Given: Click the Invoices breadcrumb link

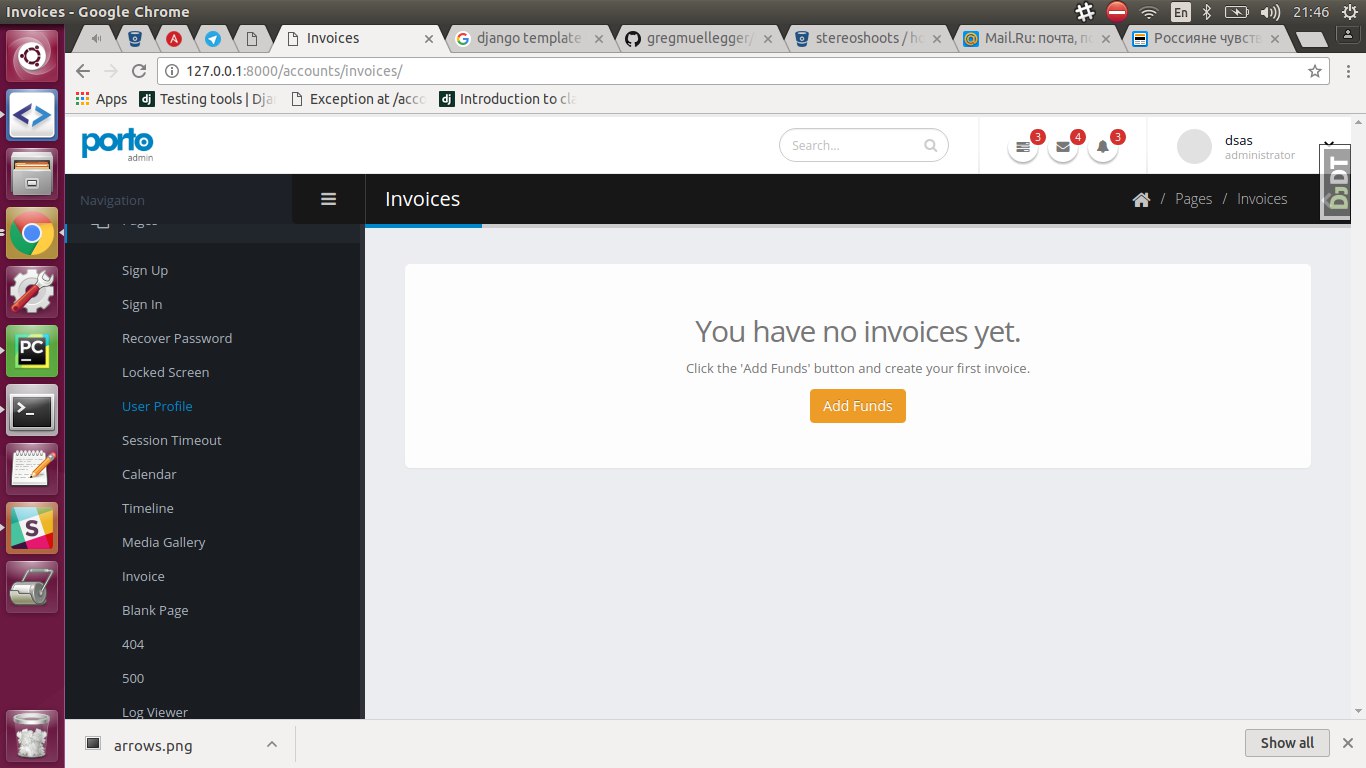Looking at the screenshot, I should [1262, 199].
